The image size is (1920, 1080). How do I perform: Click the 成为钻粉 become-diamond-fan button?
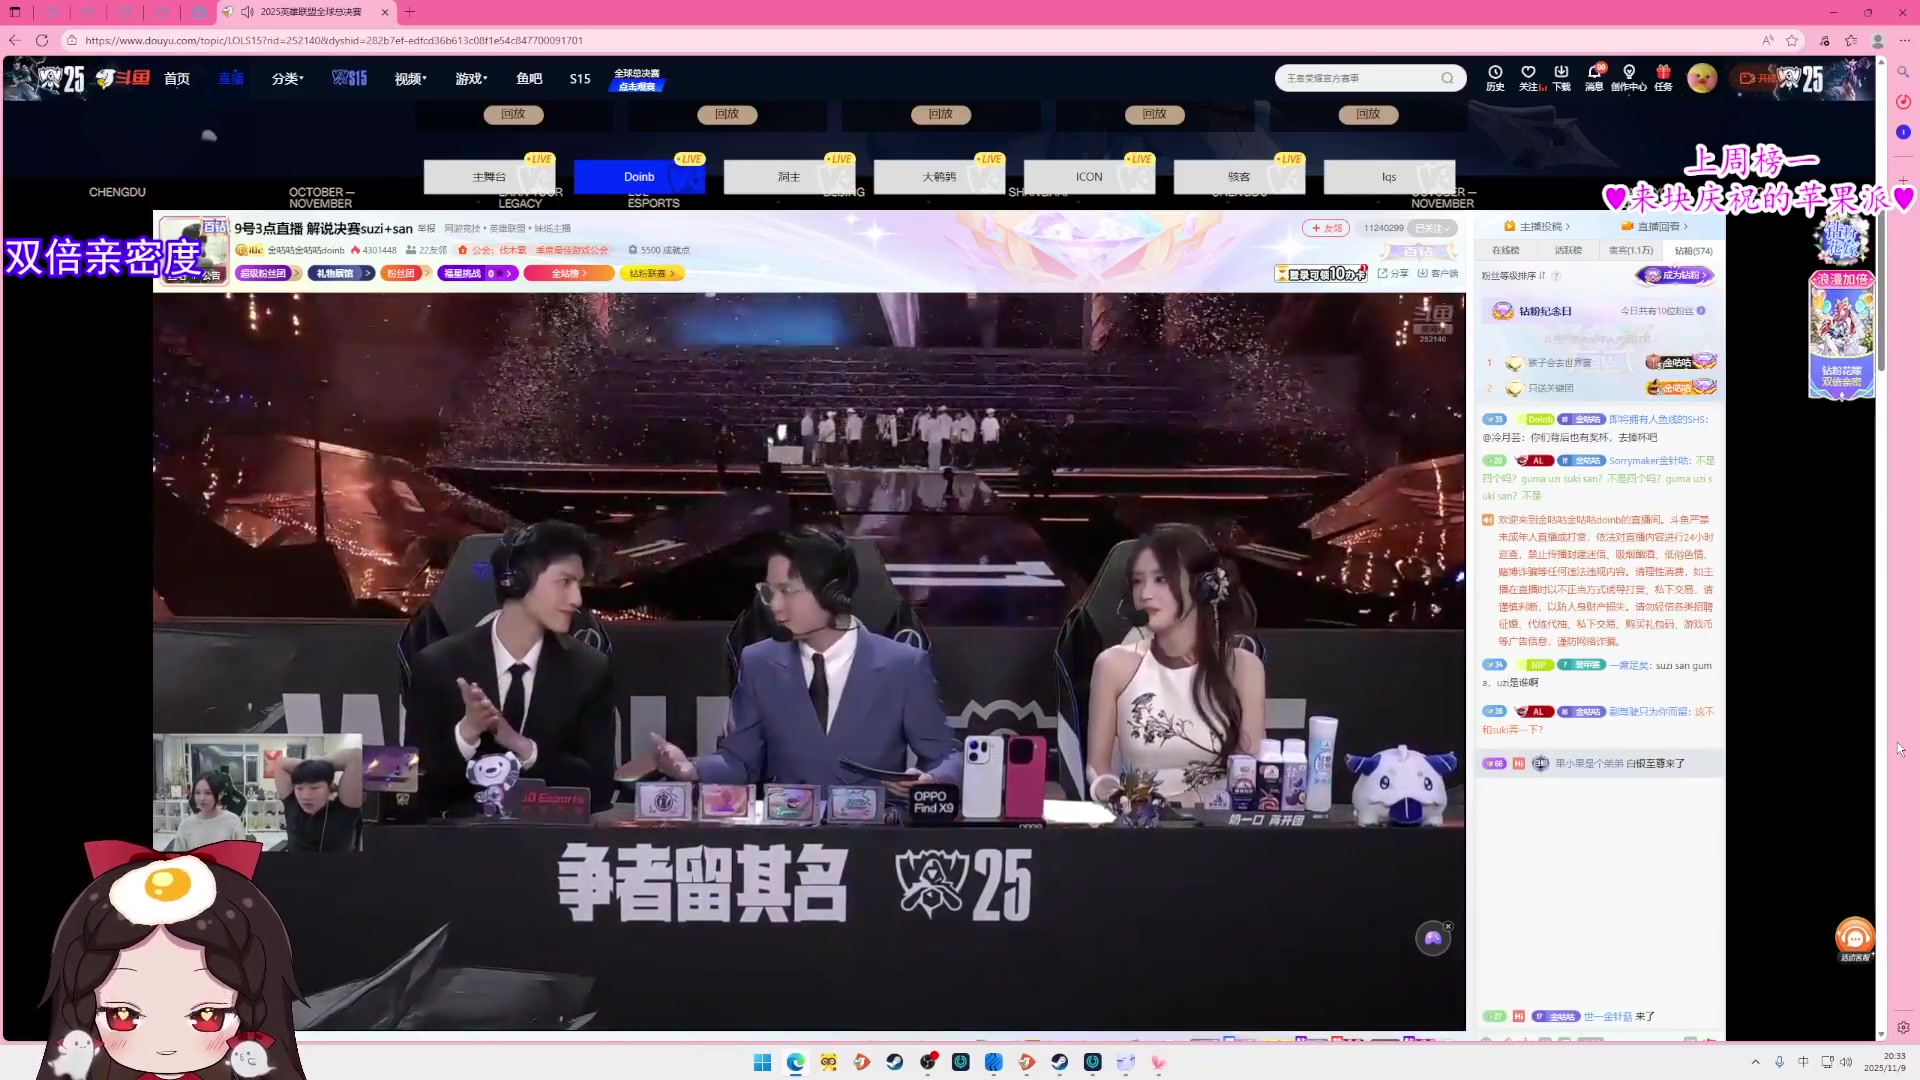pyautogui.click(x=1676, y=275)
